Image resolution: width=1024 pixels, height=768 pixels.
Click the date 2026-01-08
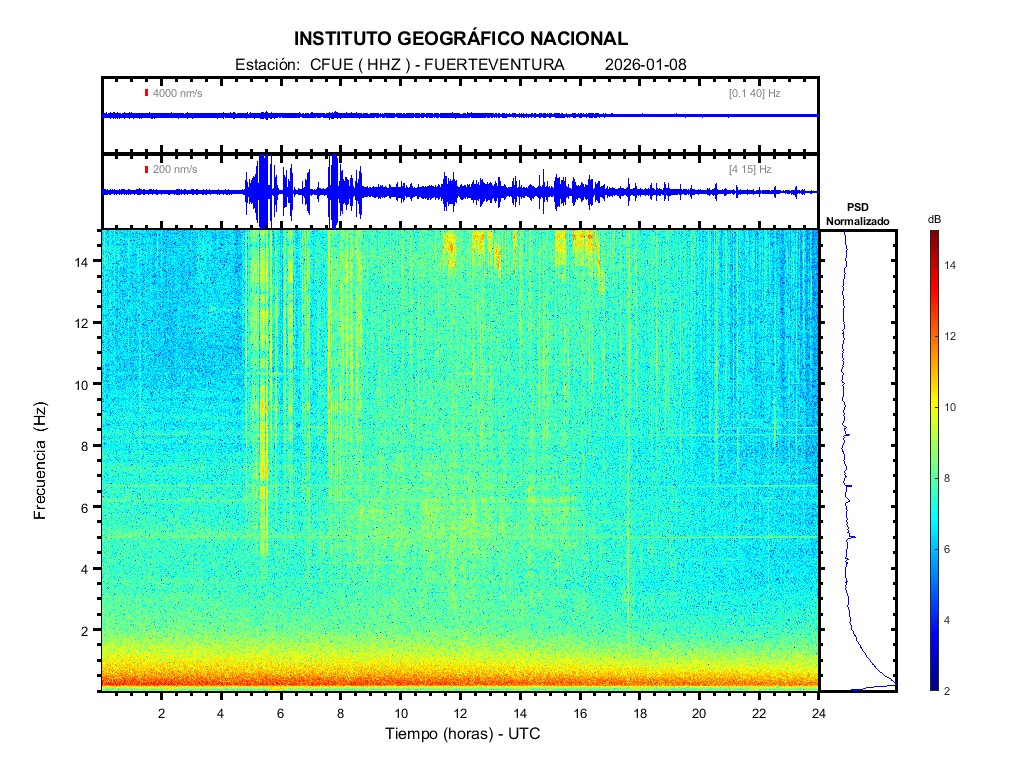tap(646, 65)
